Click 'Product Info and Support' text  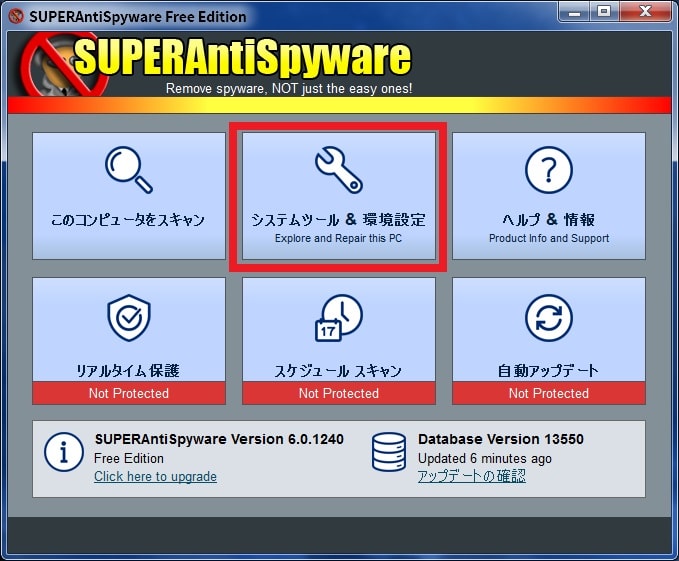pyautogui.click(x=549, y=238)
